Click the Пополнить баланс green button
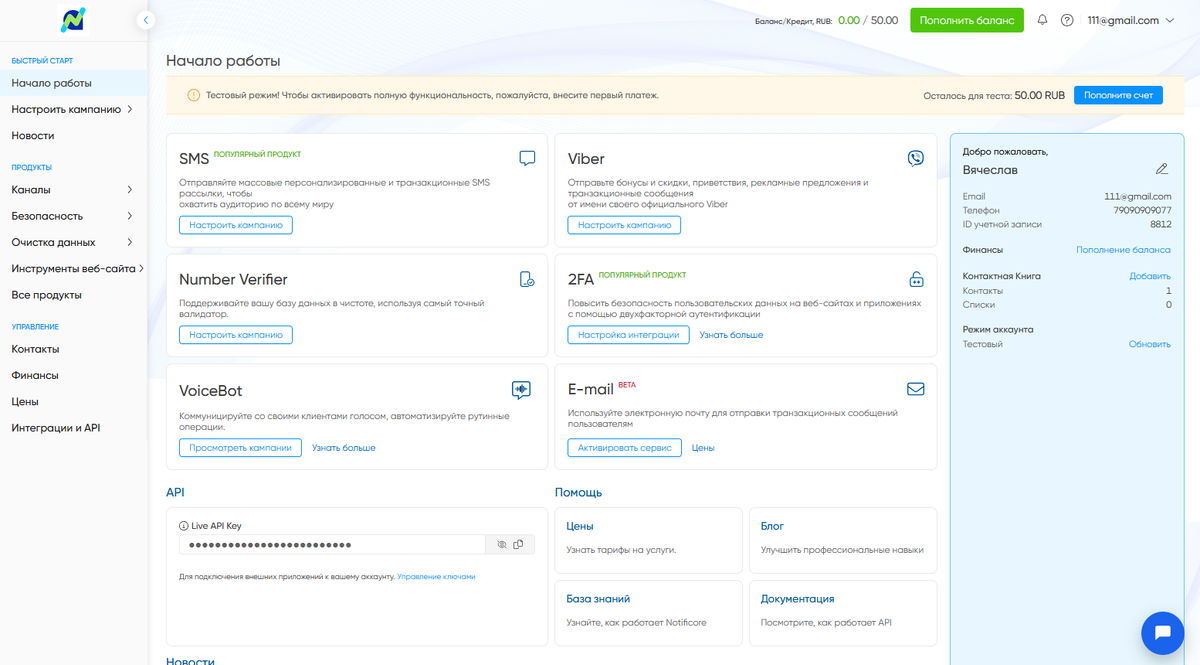Viewport: 1200px width, 665px height. pos(966,20)
